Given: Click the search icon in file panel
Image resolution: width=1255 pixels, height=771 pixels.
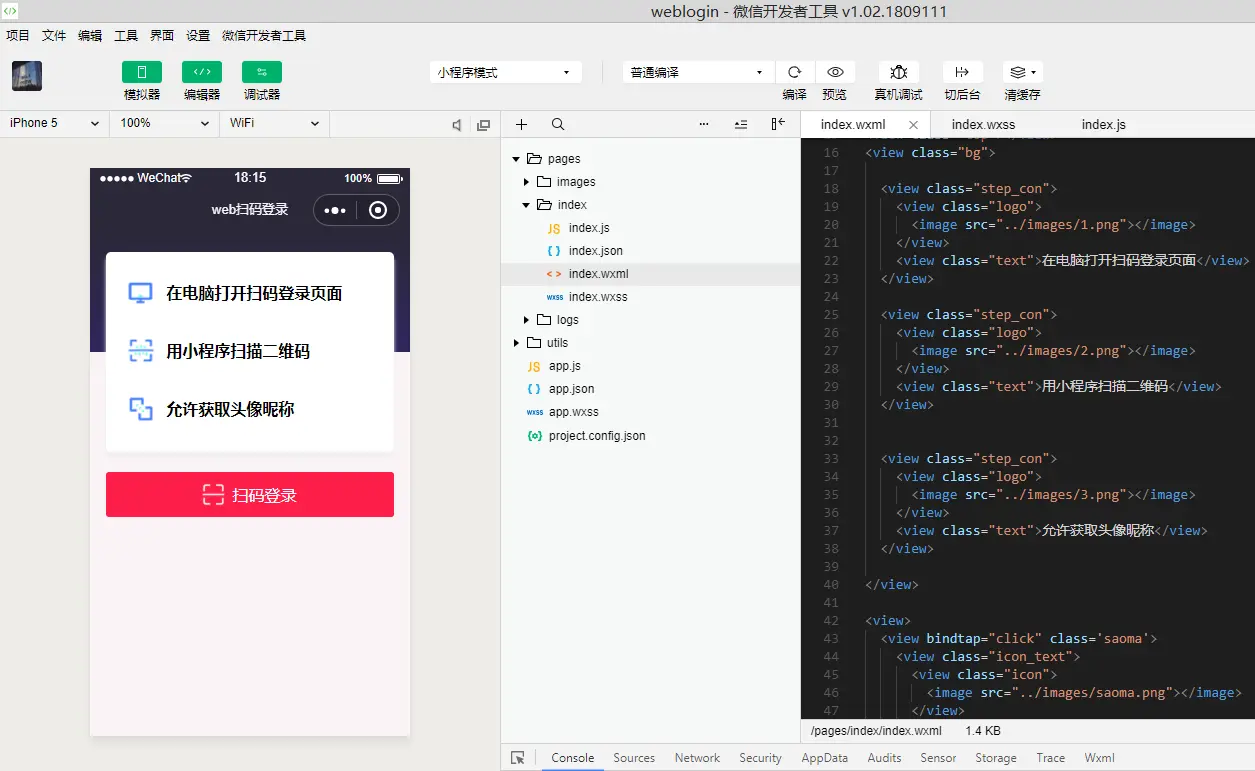Looking at the screenshot, I should pos(558,124).
